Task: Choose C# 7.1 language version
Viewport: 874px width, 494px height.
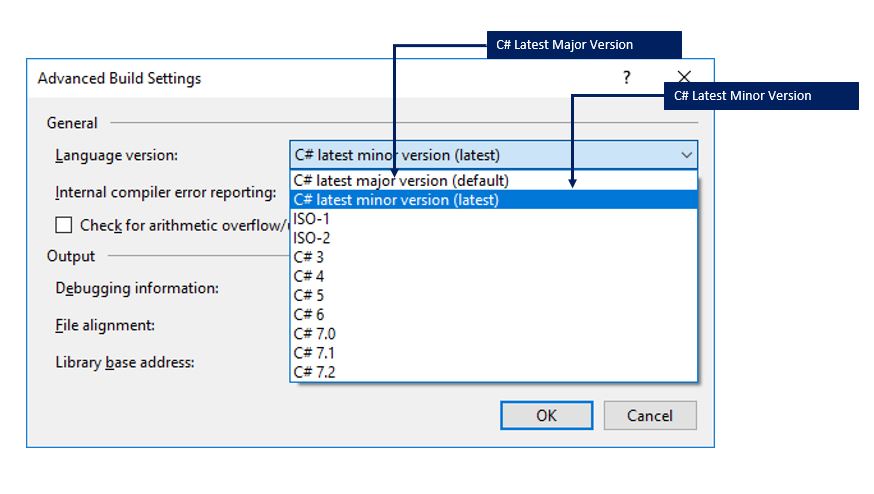Action: [315, 353]
